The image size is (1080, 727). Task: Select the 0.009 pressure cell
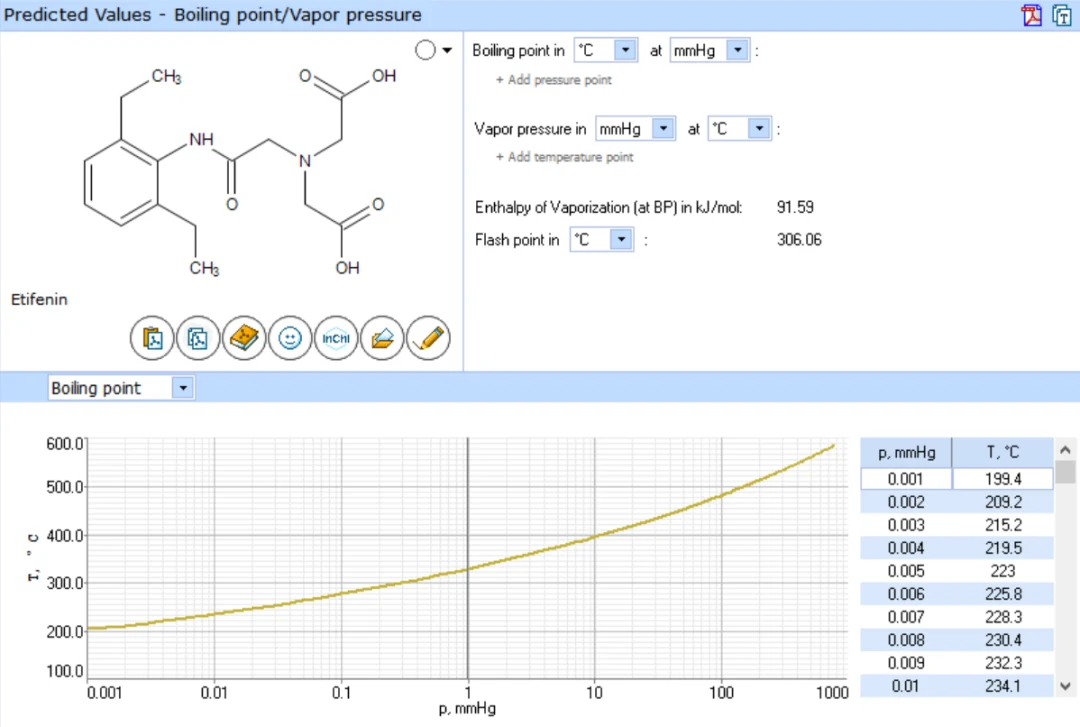906,663
